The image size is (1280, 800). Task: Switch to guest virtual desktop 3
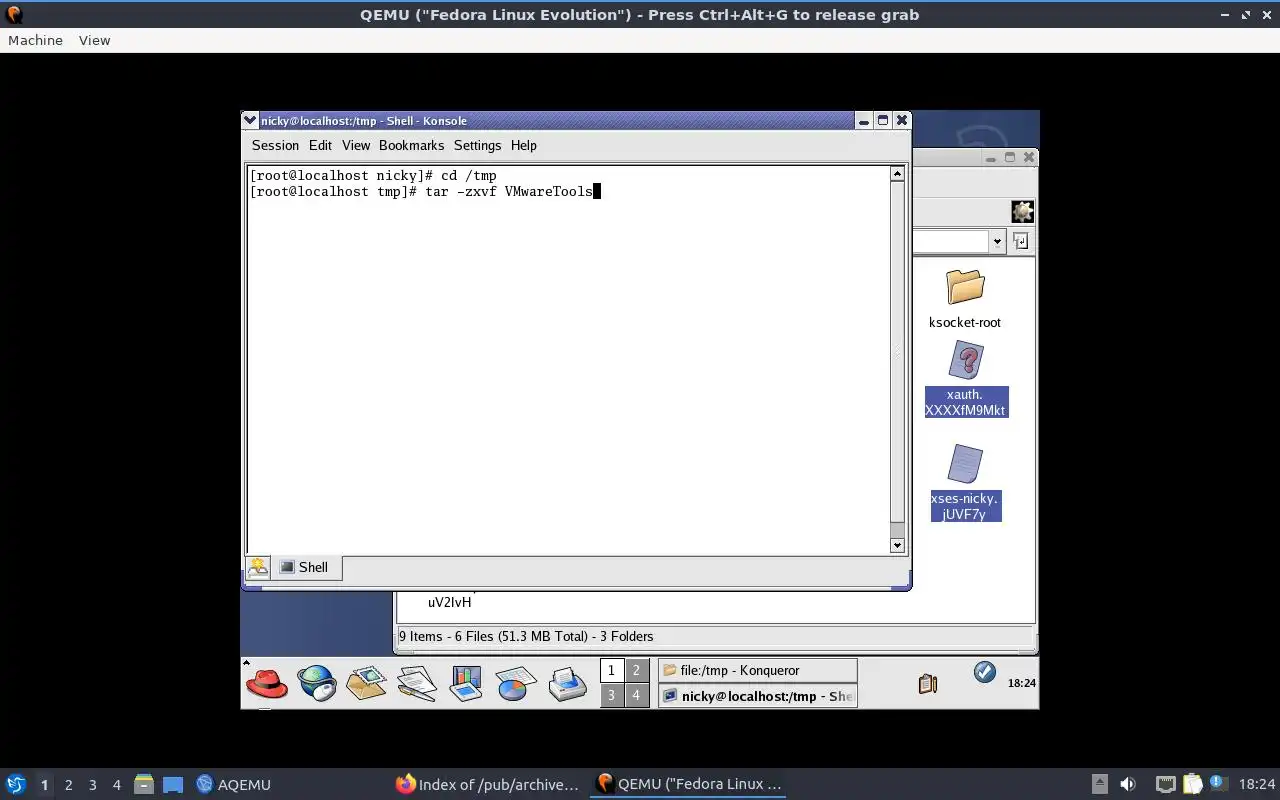pyautogui.click(x=611, y=695)
